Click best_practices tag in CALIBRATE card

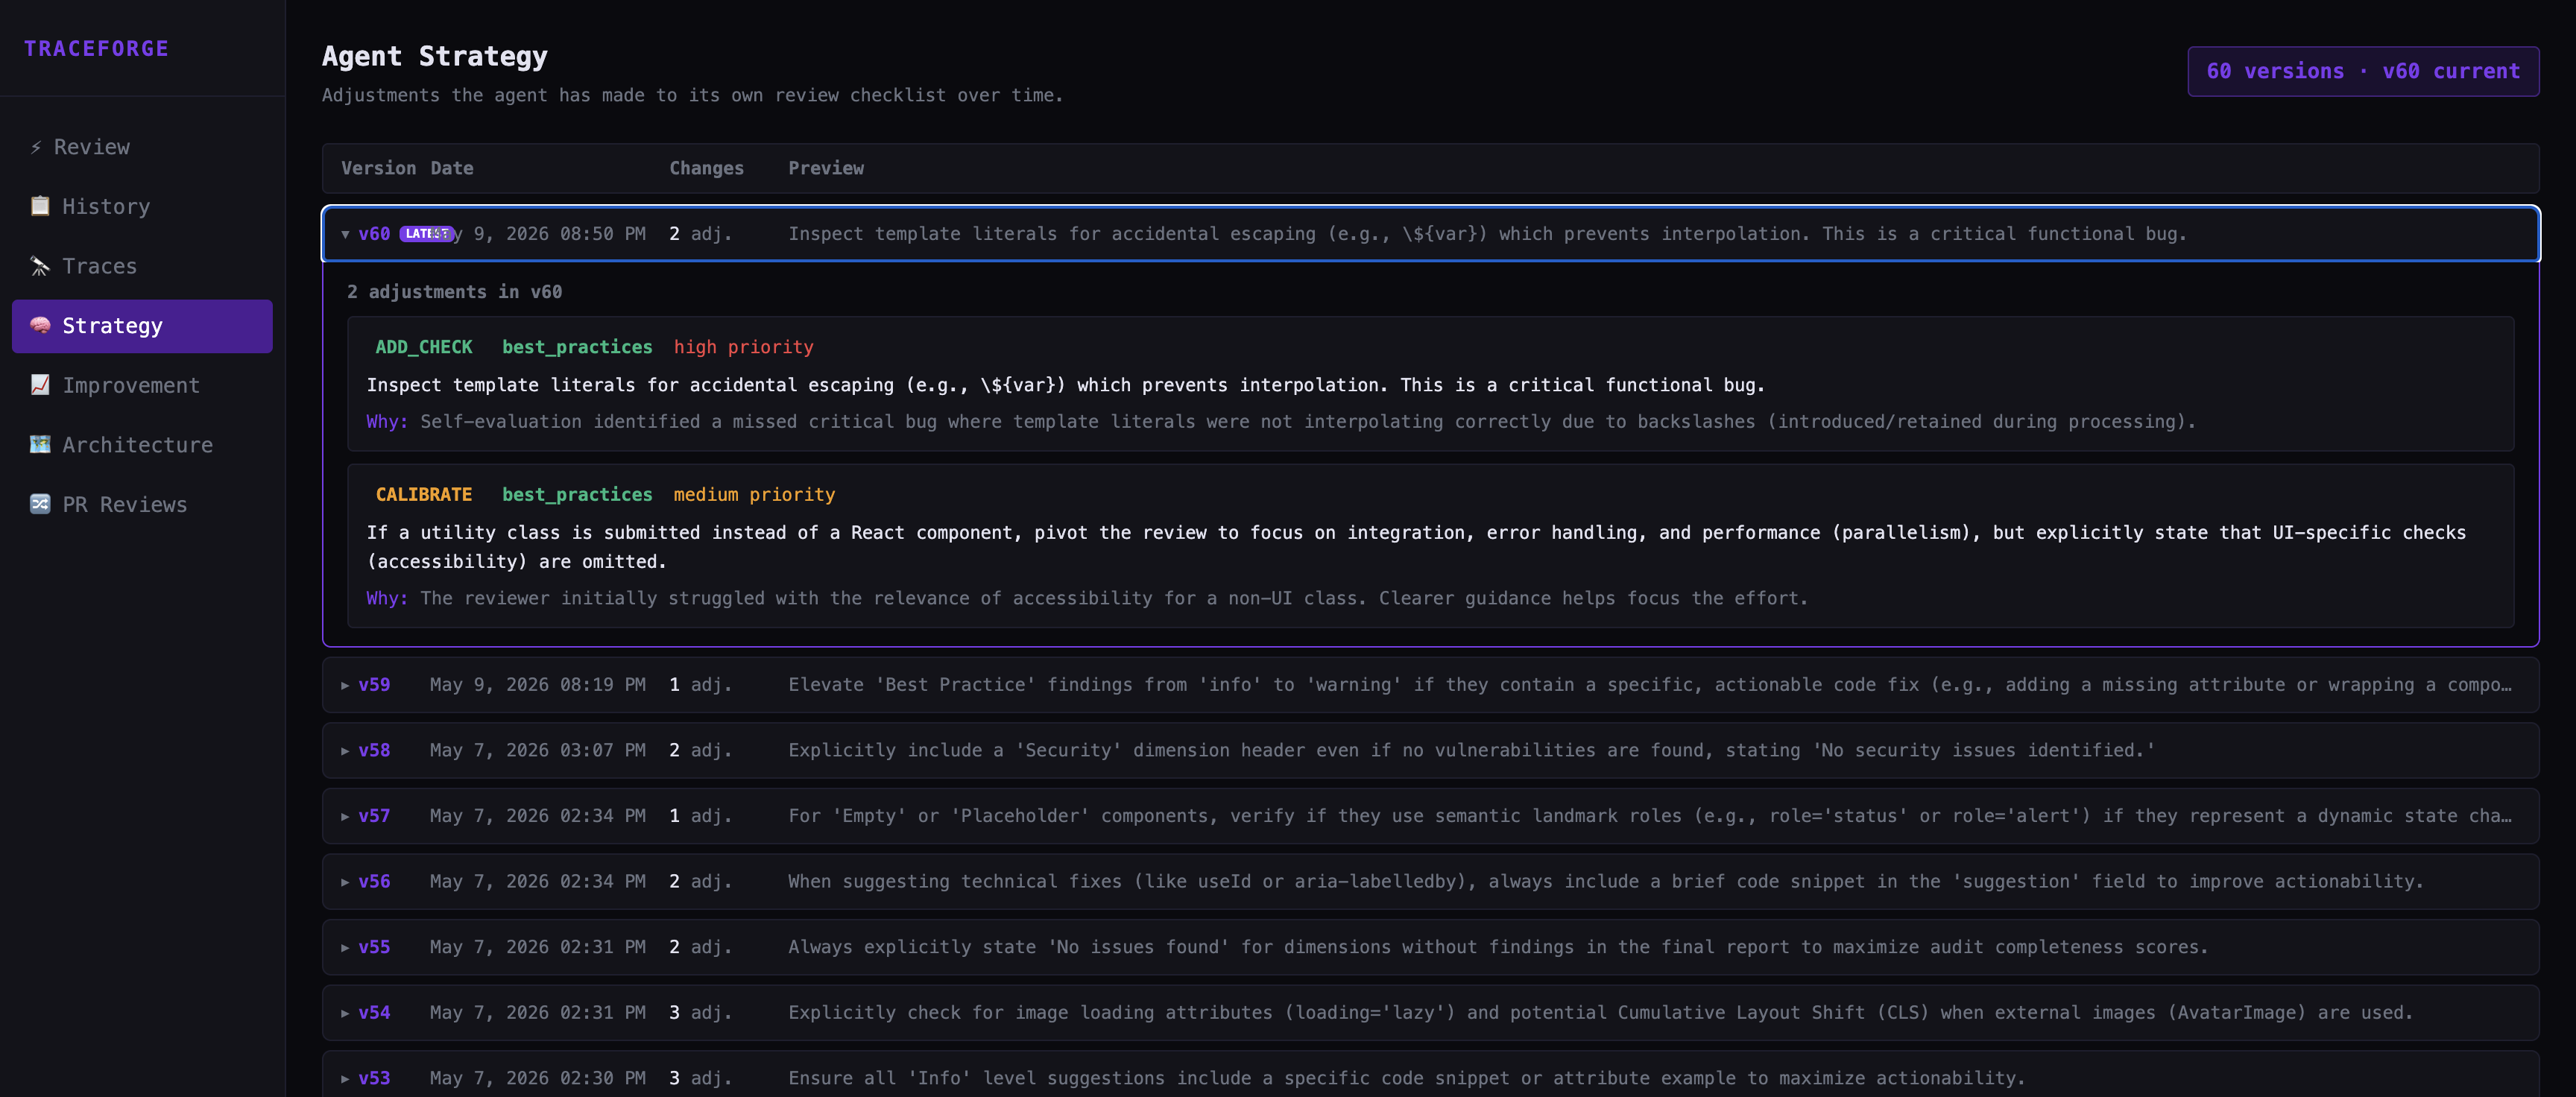tap(577, 495)
